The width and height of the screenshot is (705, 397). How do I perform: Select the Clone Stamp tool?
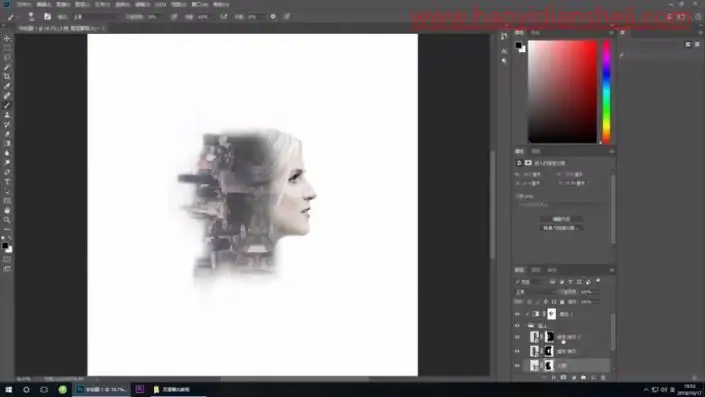point(7,115)
